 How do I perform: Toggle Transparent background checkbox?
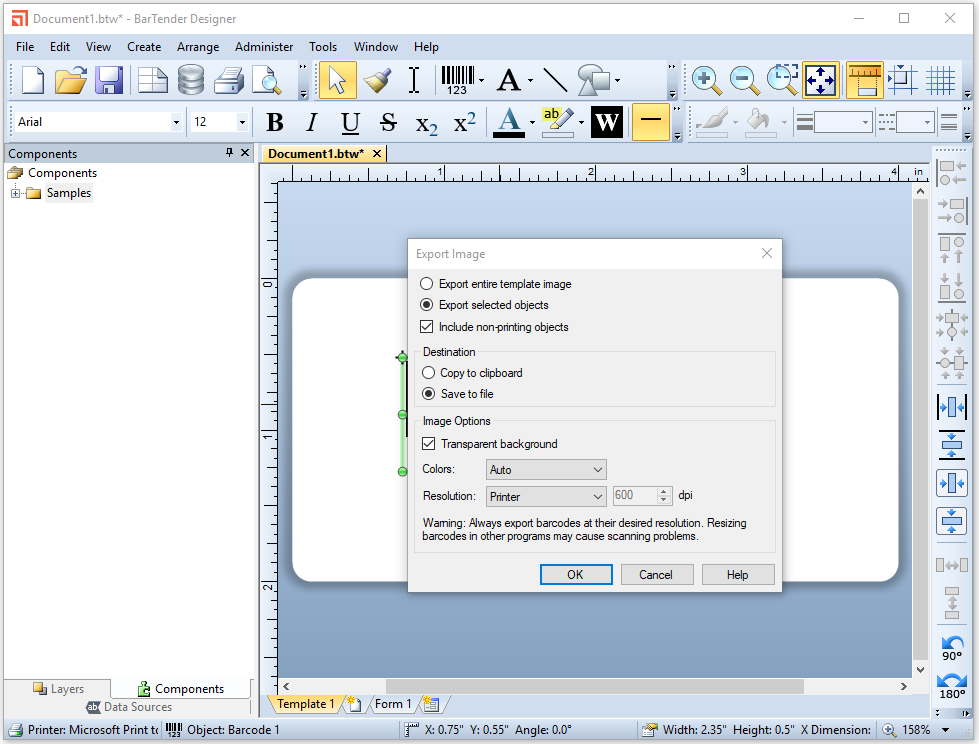[x=490, y=444]
